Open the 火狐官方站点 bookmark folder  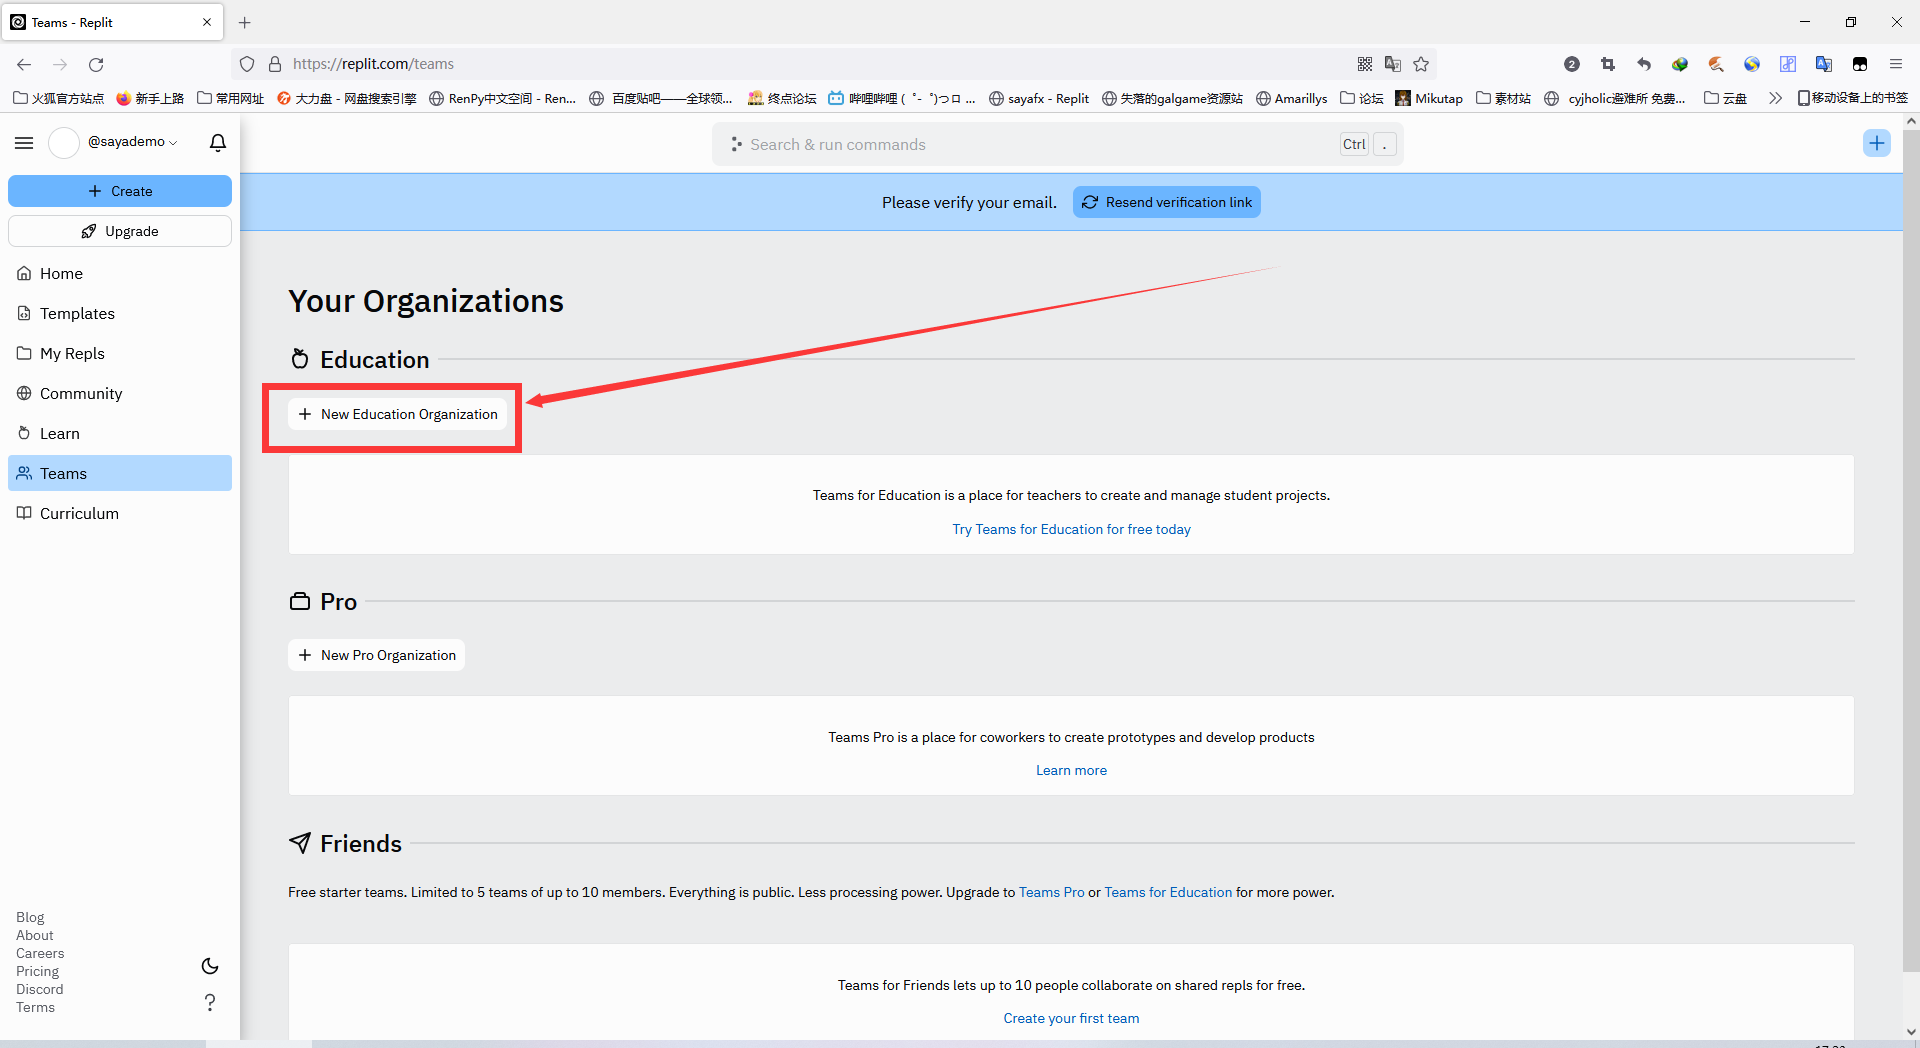[x=59, y=98]
